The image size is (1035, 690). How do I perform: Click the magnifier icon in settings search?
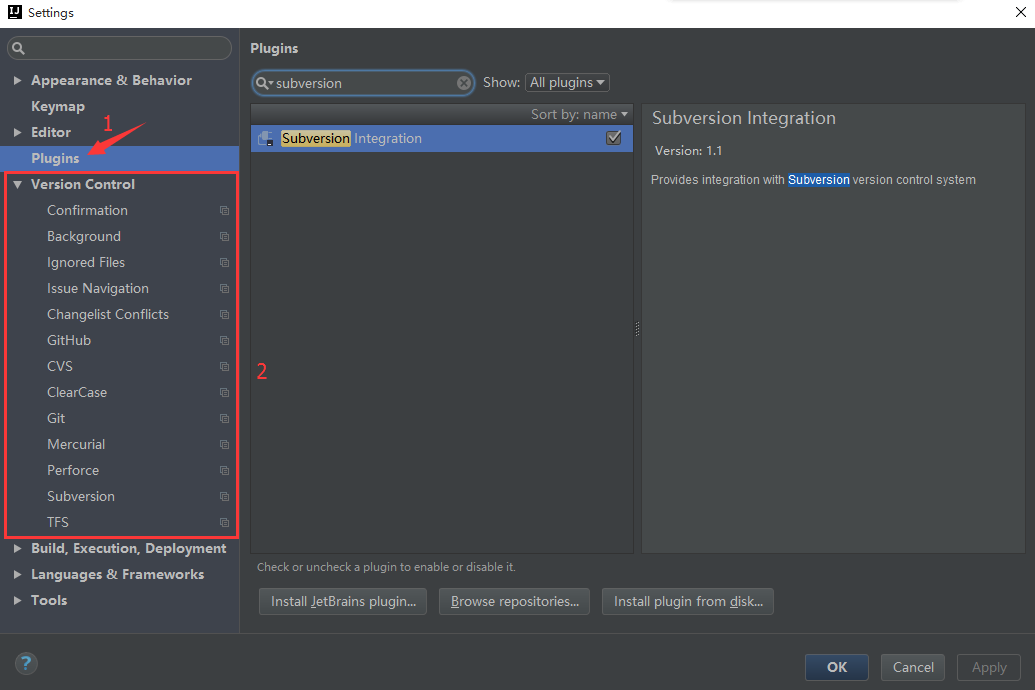[x=18, y=48]
